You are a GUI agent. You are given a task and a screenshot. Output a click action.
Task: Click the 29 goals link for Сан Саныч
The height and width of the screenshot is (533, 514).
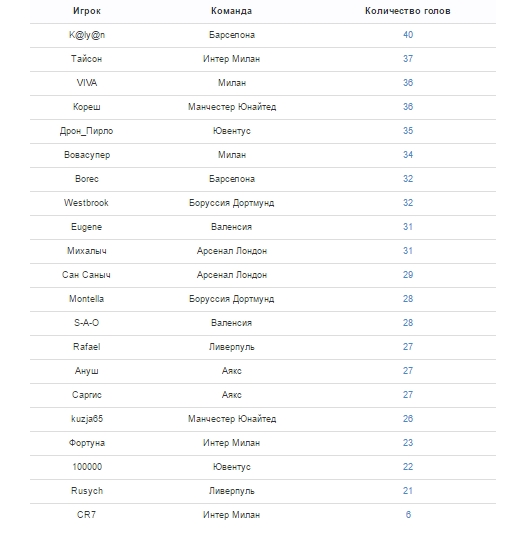(408, 275)
